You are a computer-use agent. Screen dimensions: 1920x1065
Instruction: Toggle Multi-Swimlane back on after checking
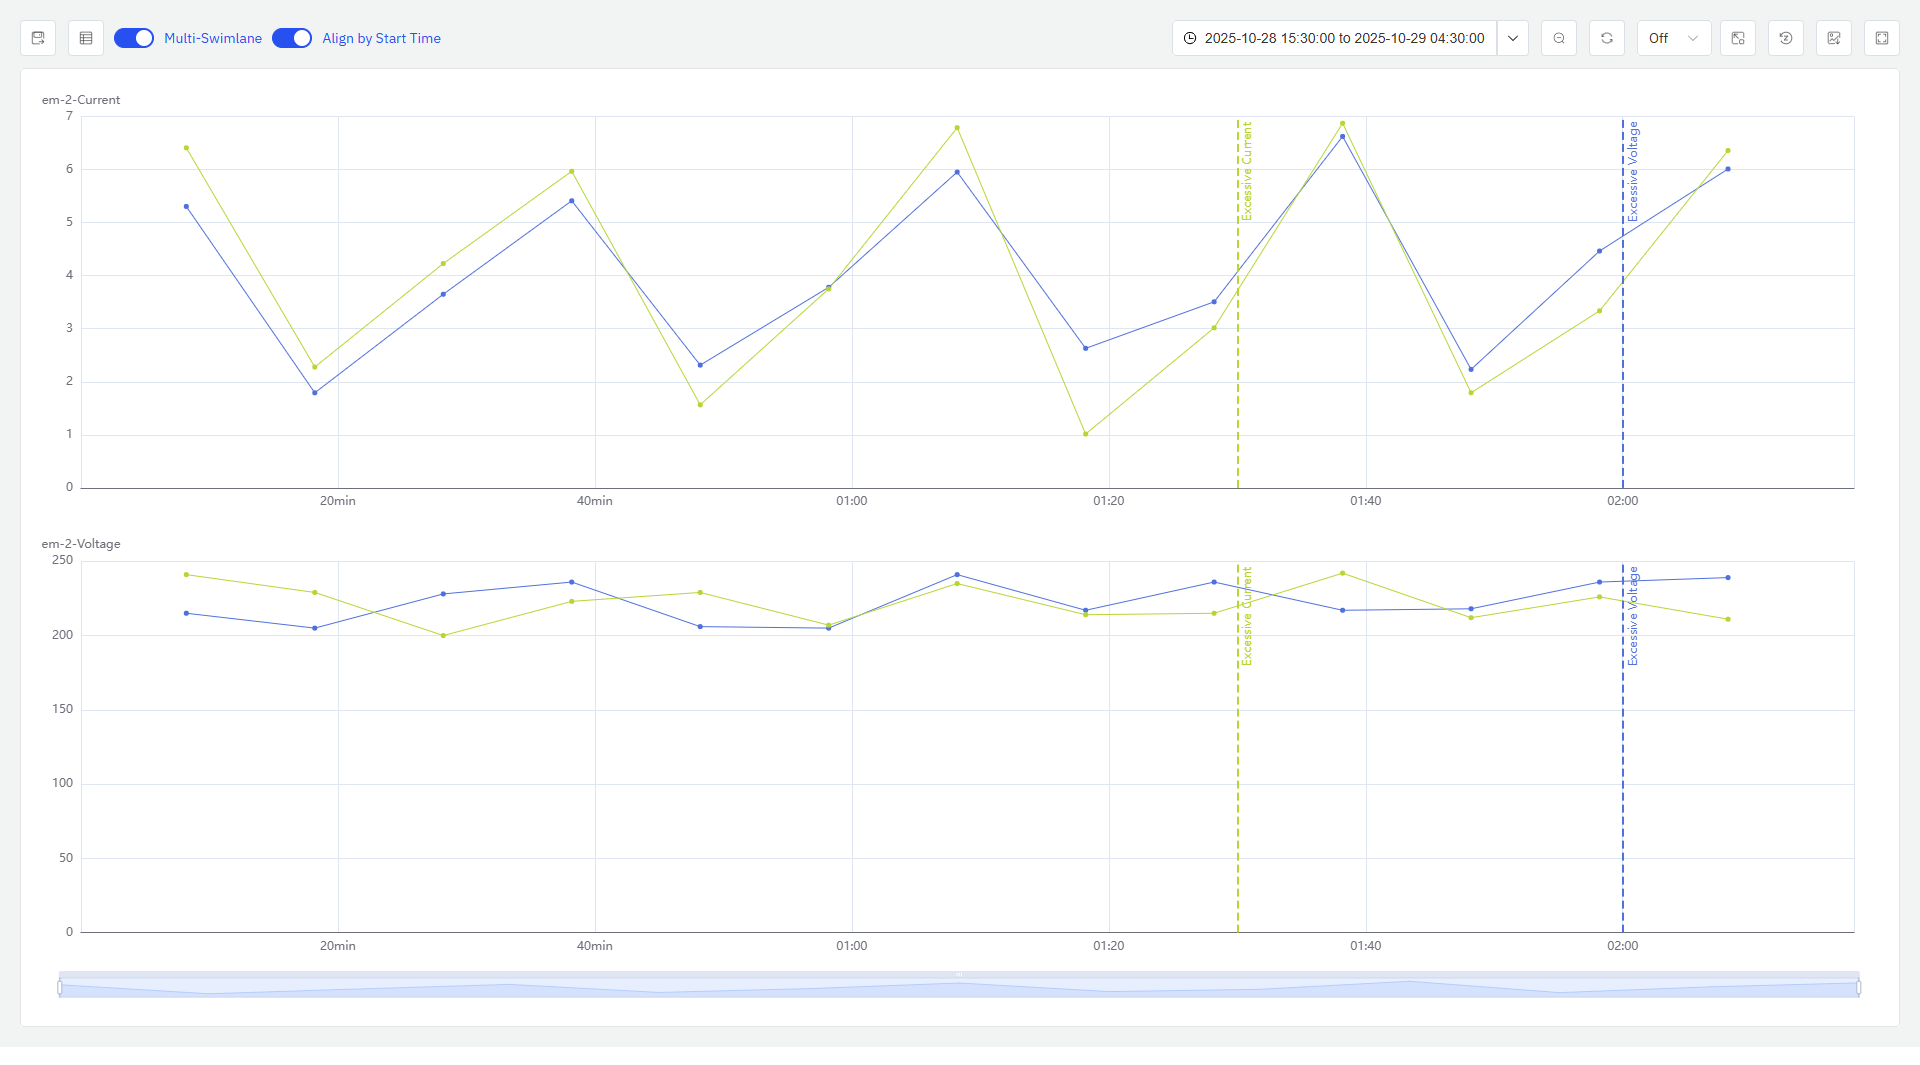point(133,38)
